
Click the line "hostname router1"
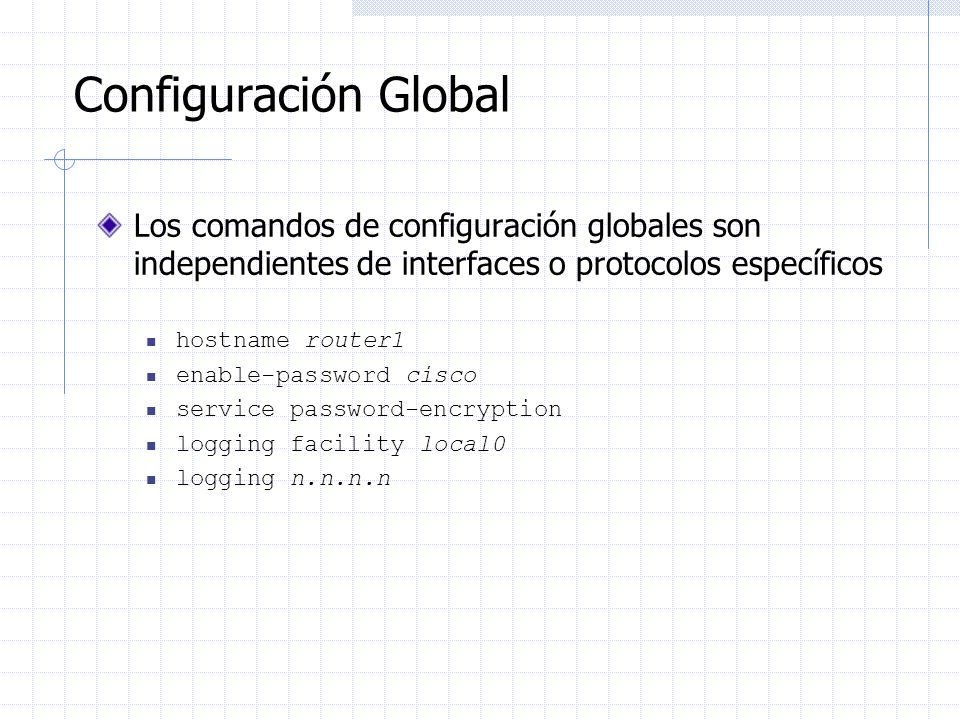pos(290,340)
